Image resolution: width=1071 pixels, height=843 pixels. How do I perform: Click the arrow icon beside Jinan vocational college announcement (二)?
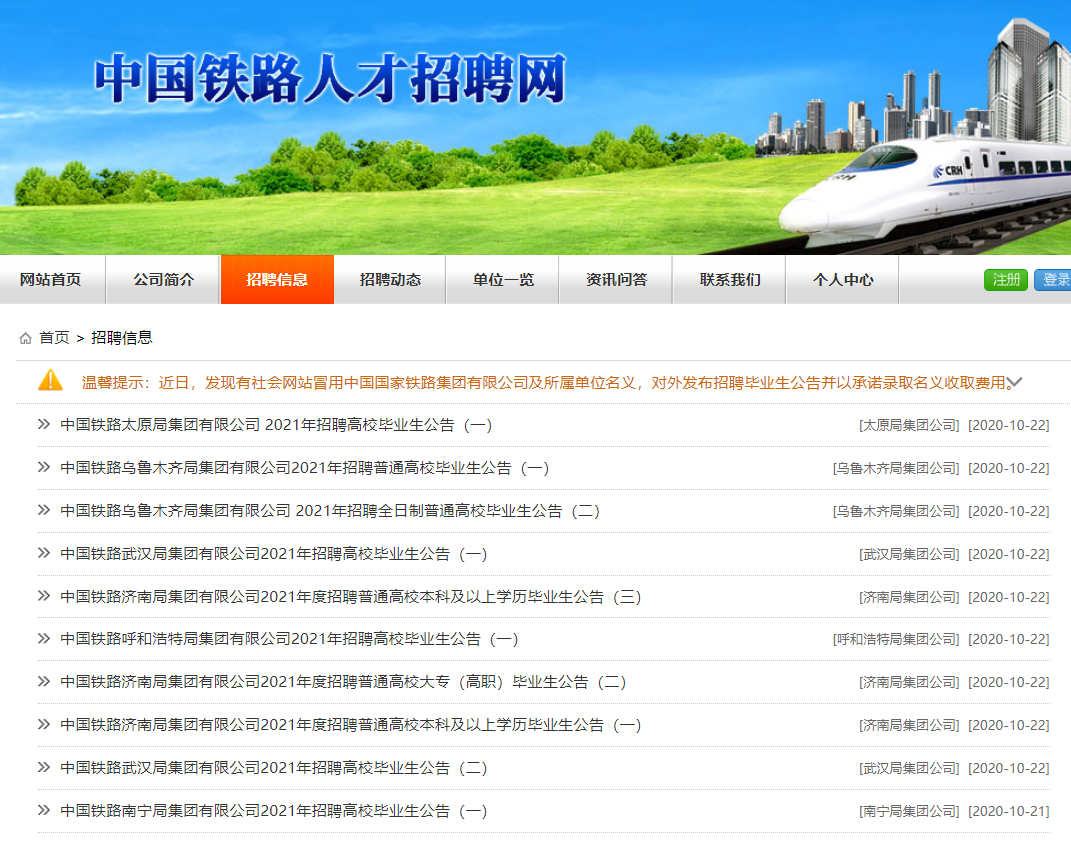[x=44, y=682]
